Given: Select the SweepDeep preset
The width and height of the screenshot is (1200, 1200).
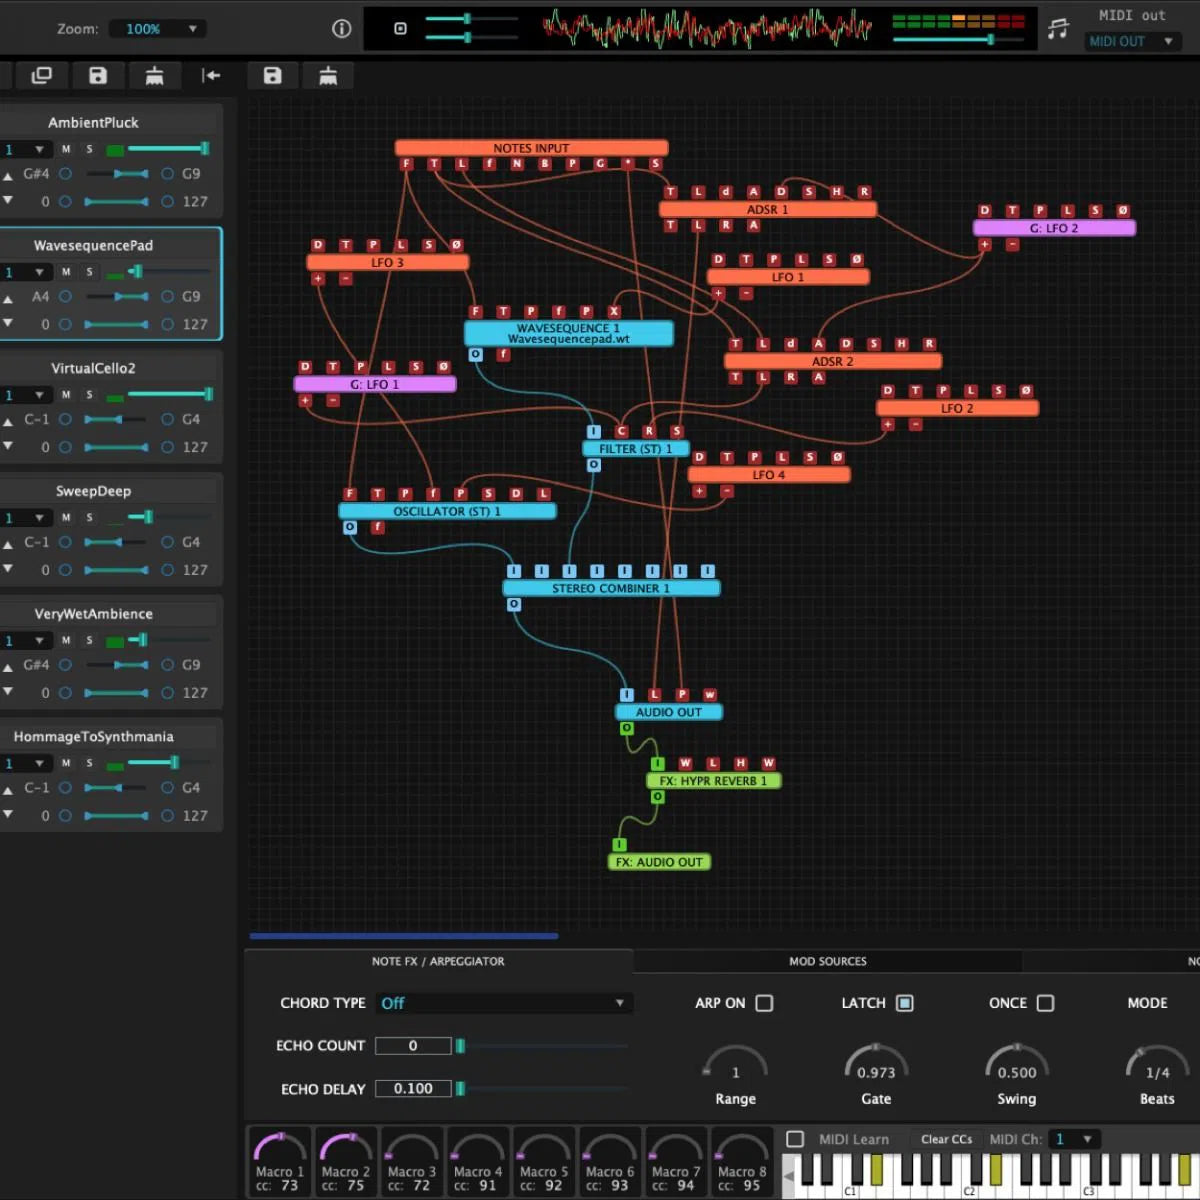Looking at the screenshot, I should (93, 490).
